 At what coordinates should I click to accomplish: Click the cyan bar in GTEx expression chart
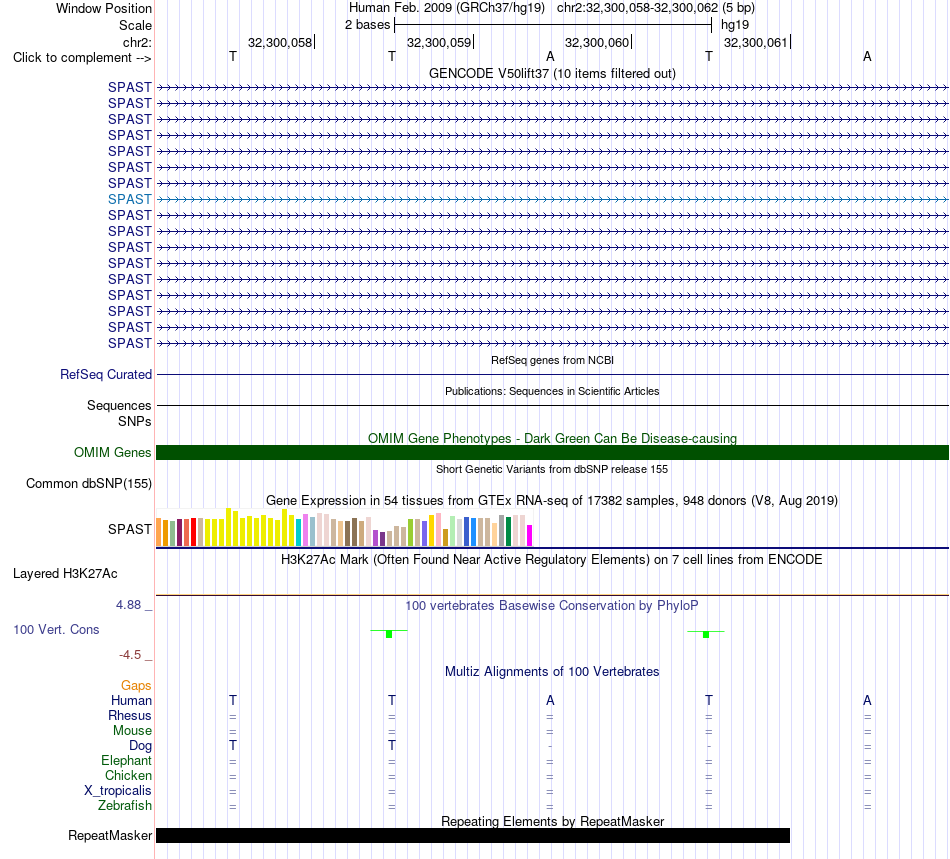click(299, 532)
